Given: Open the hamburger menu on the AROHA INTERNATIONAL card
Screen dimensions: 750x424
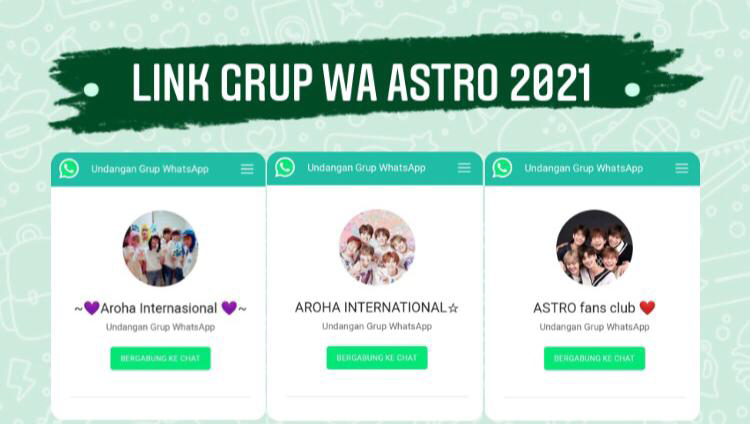Looking at the screenshot, I should (x=464, y=167).
